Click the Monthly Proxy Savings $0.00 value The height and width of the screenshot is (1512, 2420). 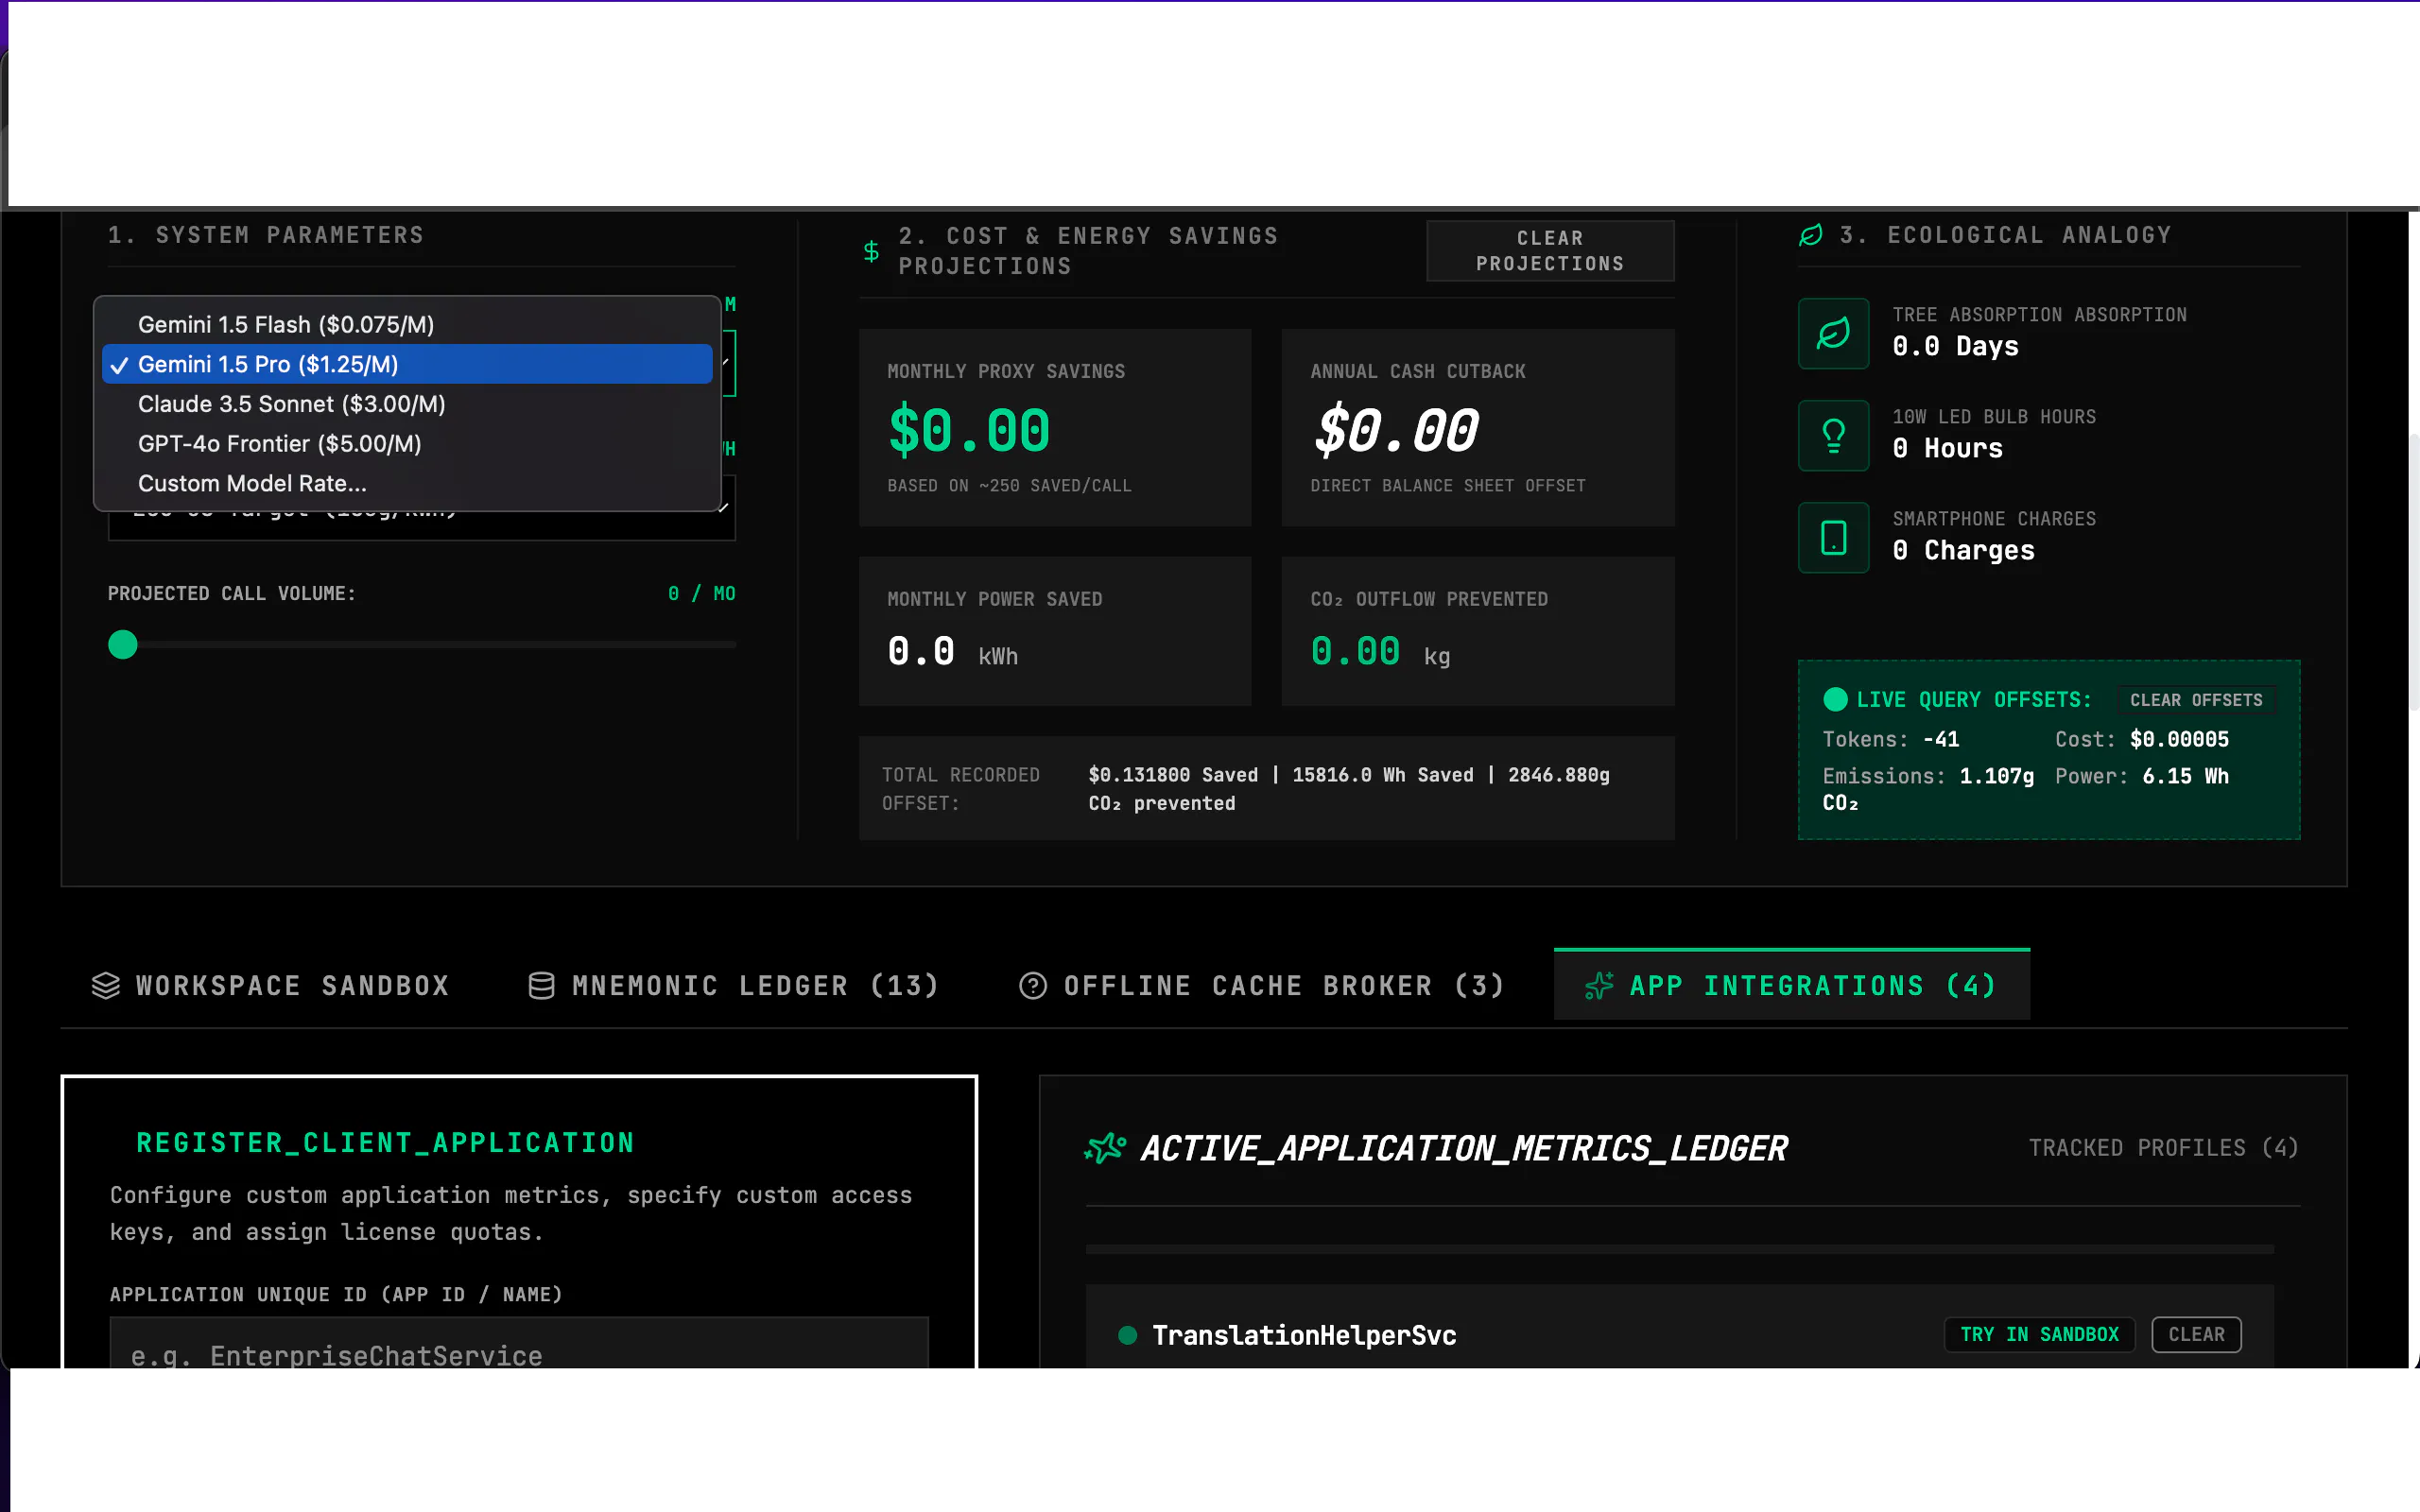tap(969, 431)
